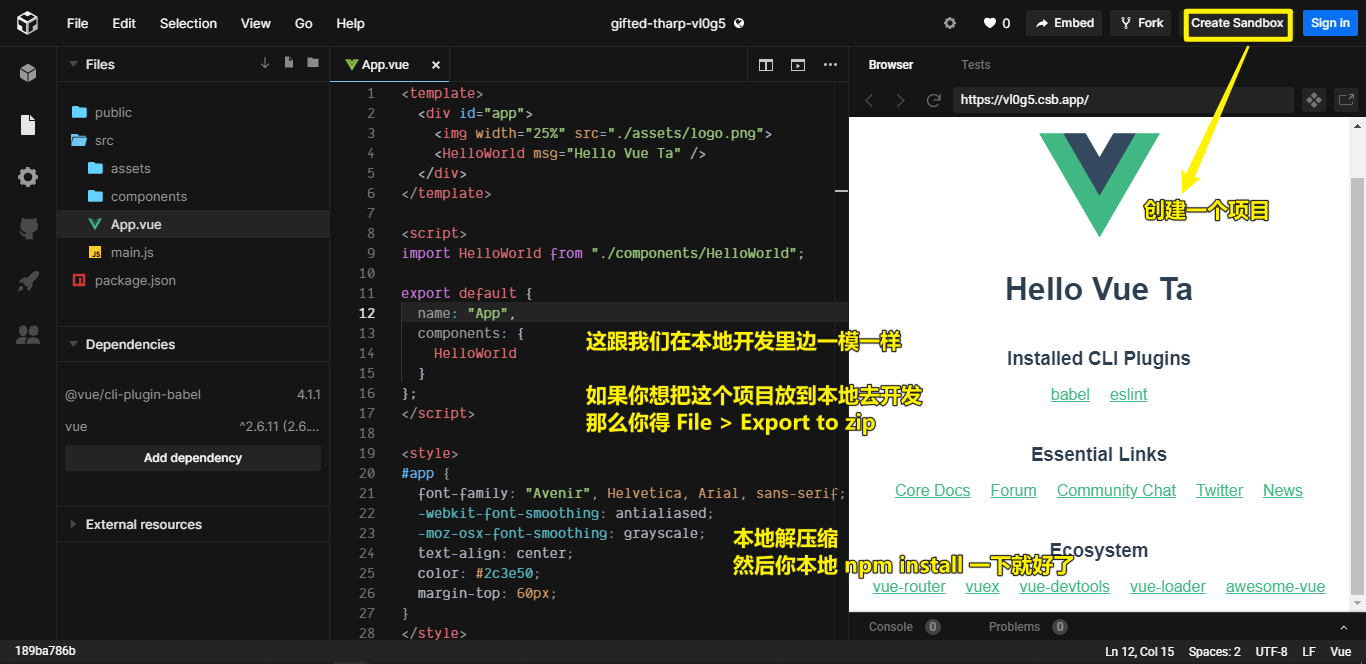1366x664 pixels.
Task: Select App.vue in the file tree
Action: coord(193,224)
